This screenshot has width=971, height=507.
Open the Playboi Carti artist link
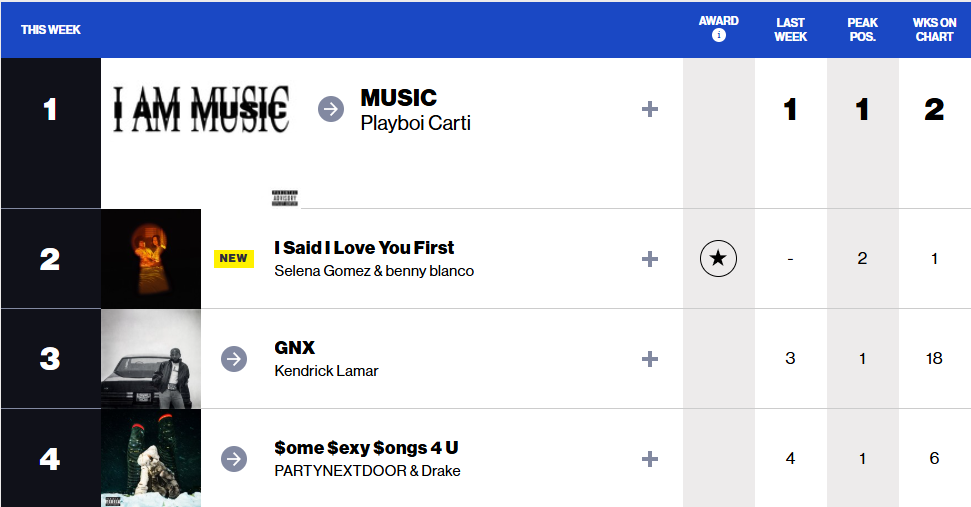click(415, 124)
